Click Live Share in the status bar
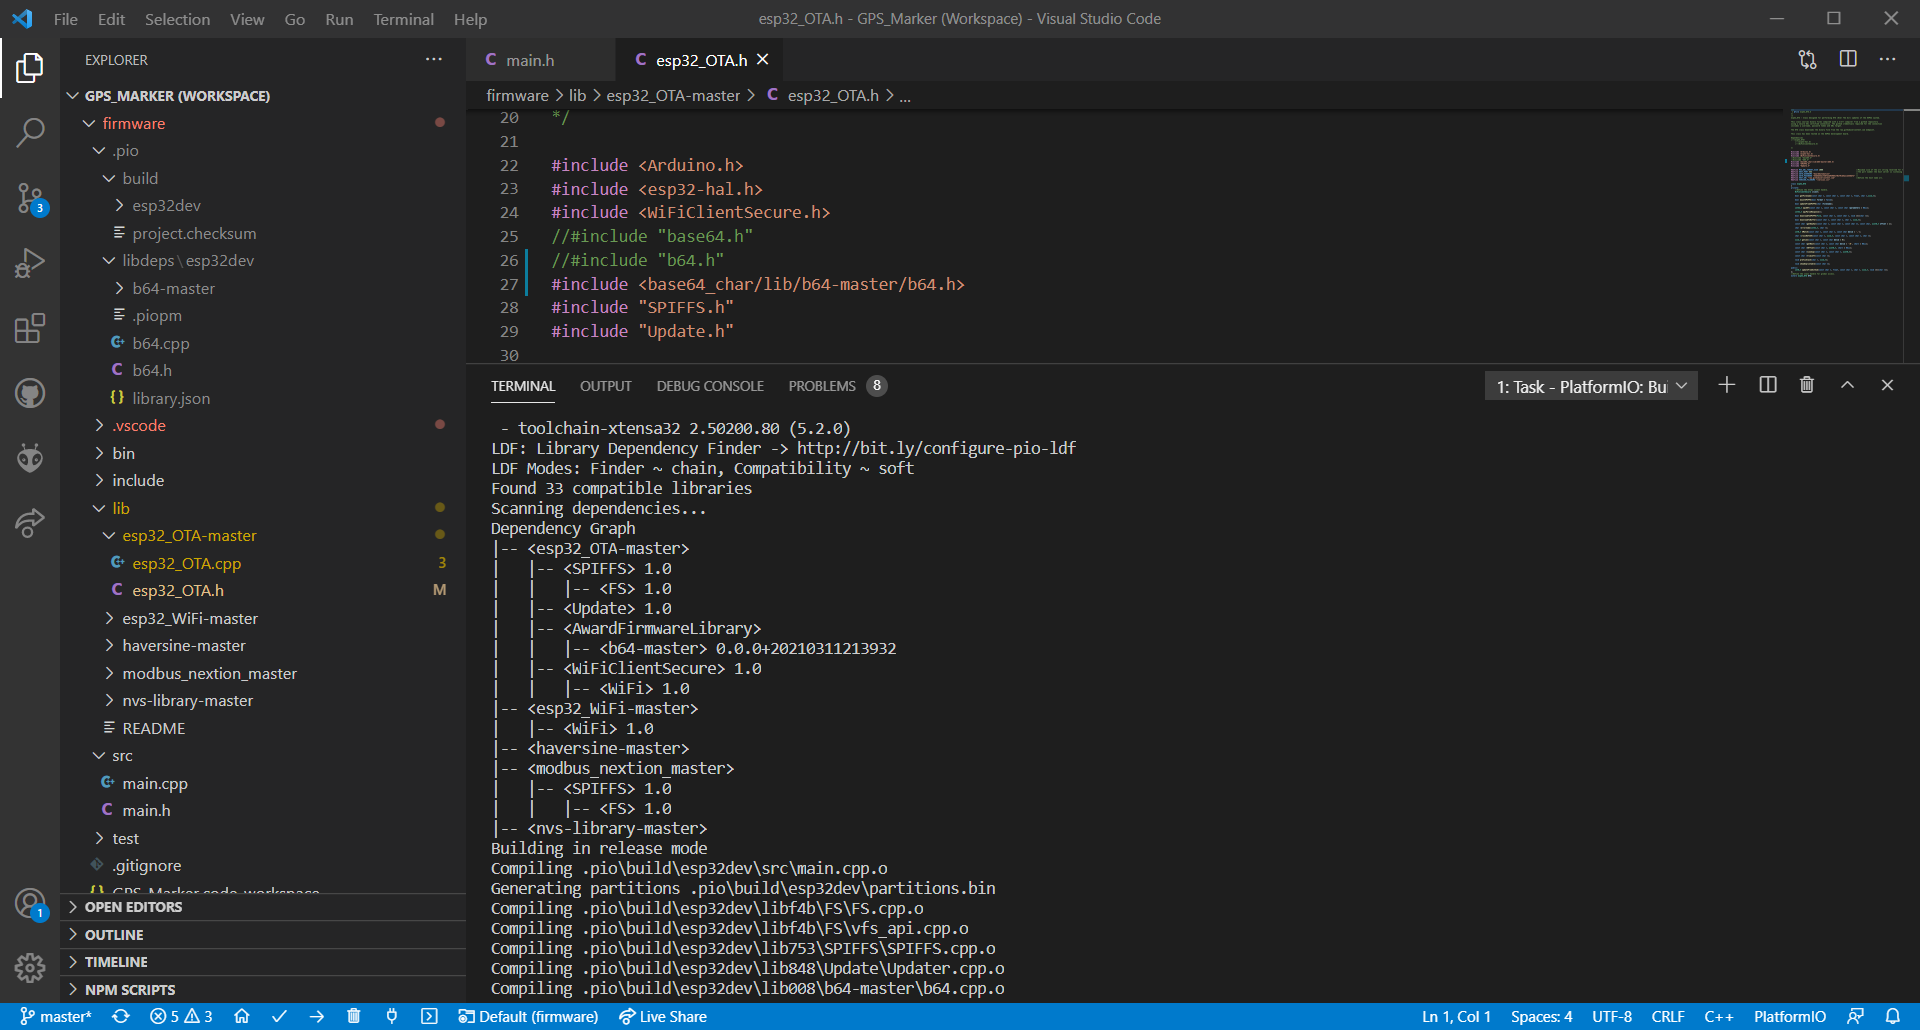The height and width of the screenshot is (1030, 1920). pyautogui.click(x=663, y=1016)
